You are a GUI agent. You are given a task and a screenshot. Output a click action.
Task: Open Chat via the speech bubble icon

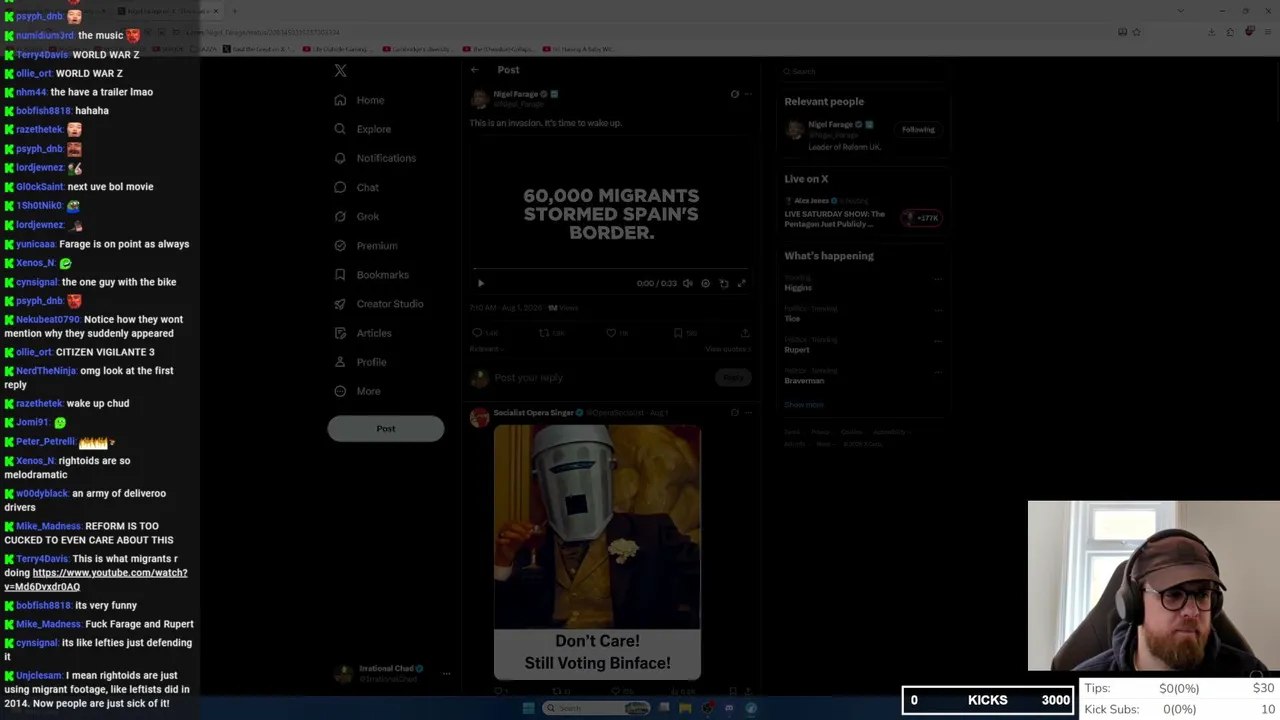pyautogui.click(x=340, y=187)
